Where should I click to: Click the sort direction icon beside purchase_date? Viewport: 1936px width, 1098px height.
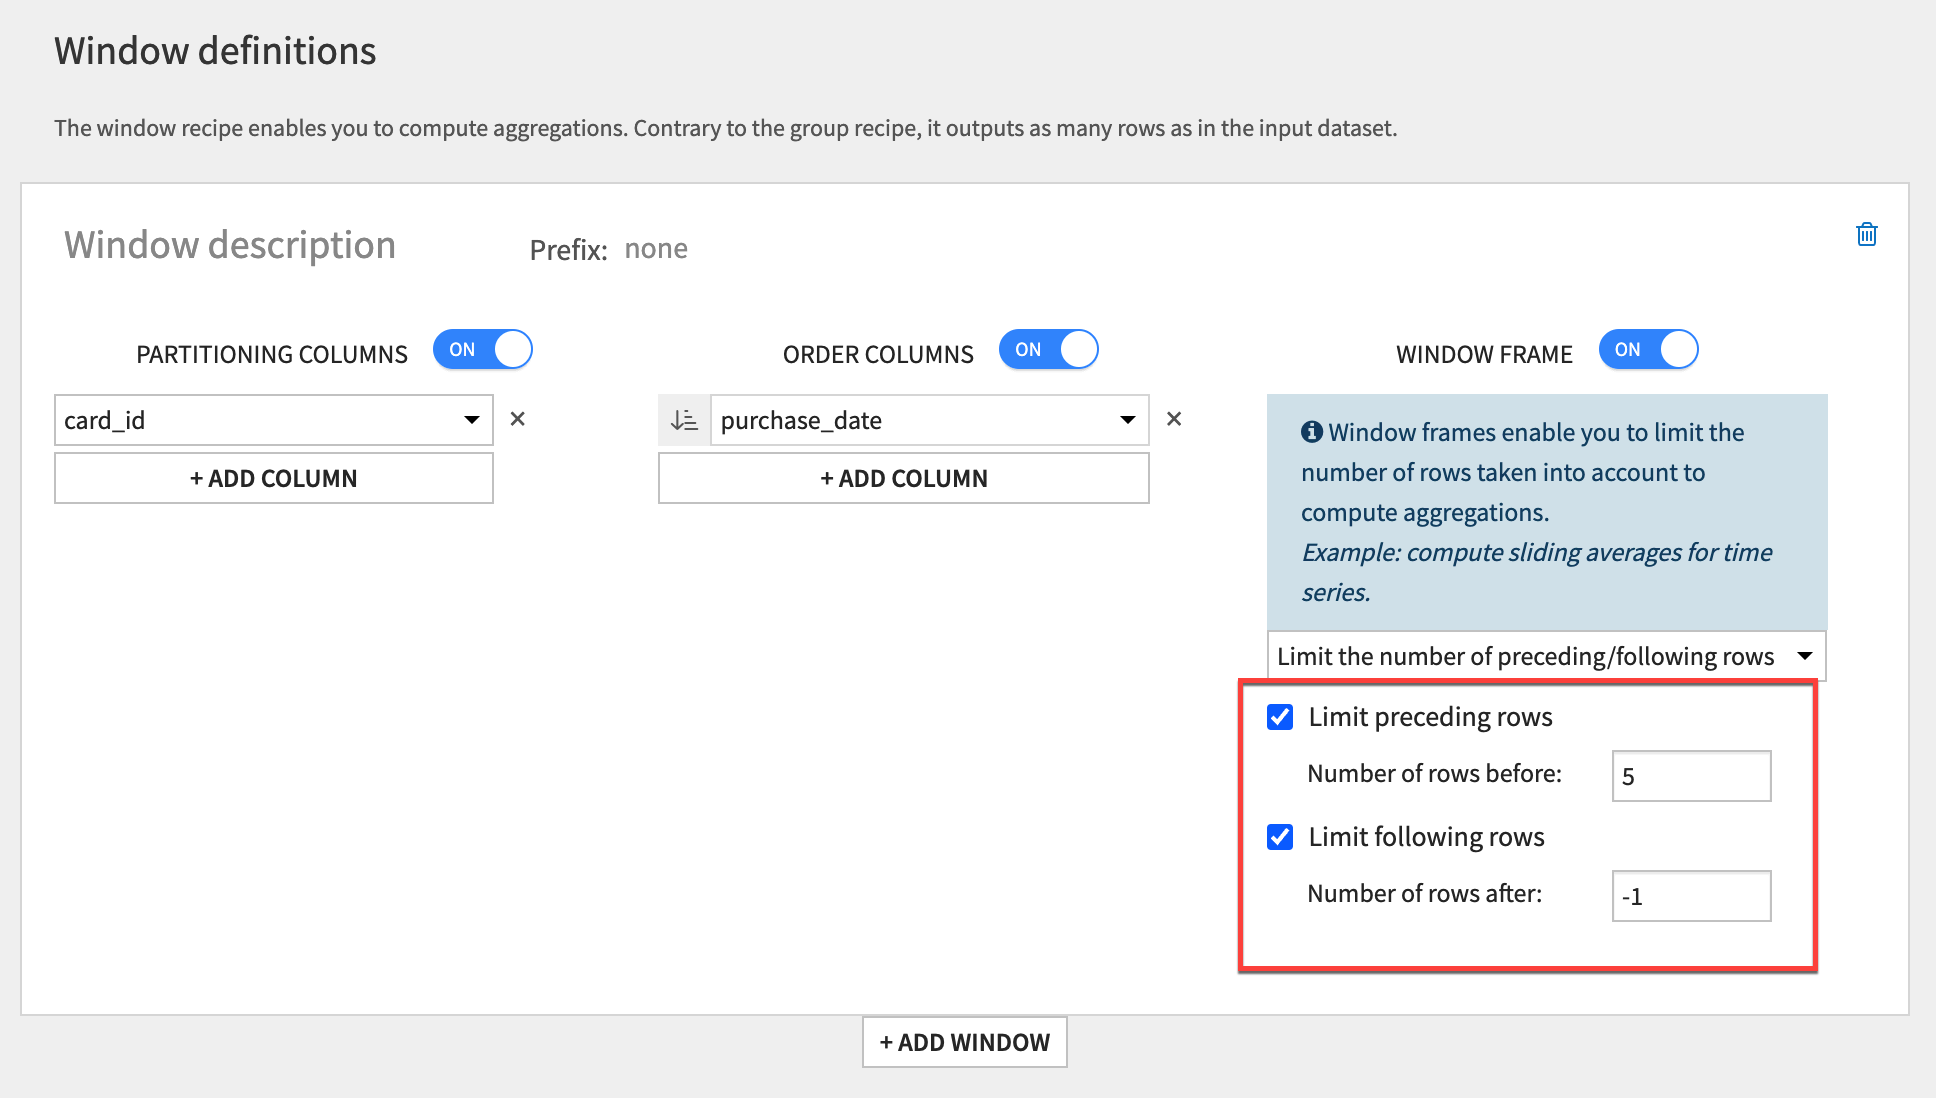coord(684,420)
